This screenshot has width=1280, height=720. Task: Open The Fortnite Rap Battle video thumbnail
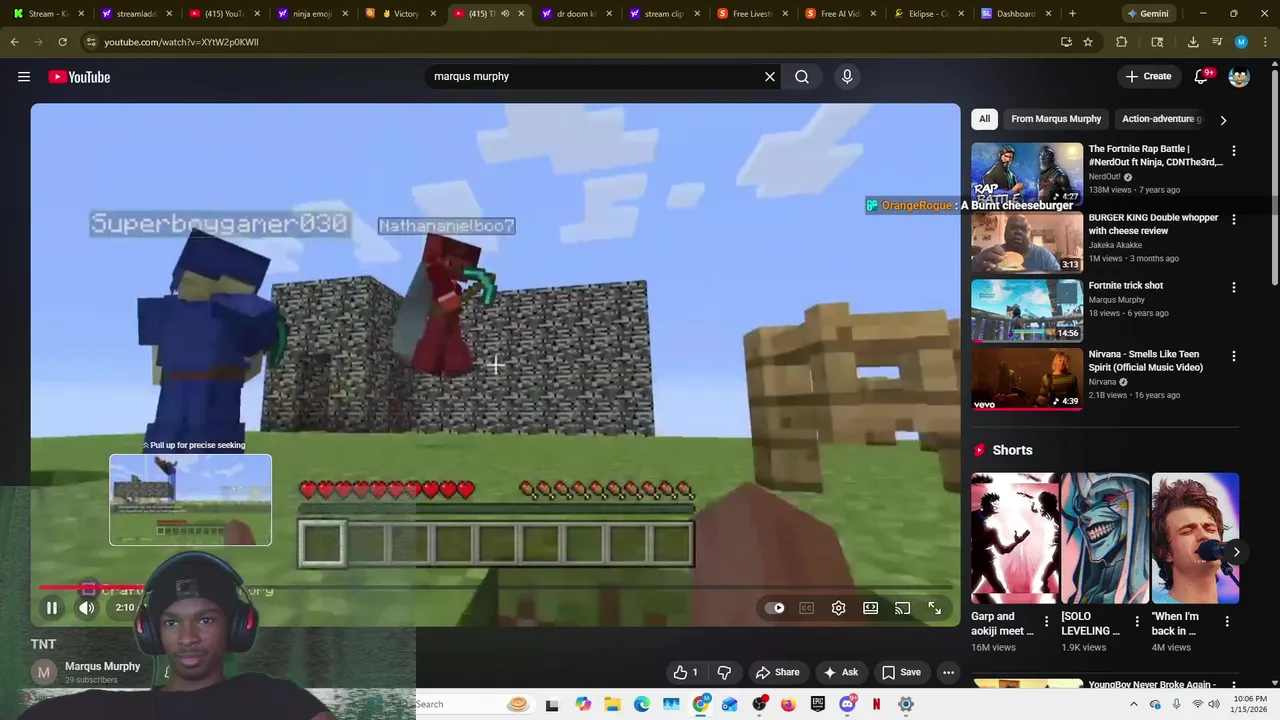click(1027, 174)
